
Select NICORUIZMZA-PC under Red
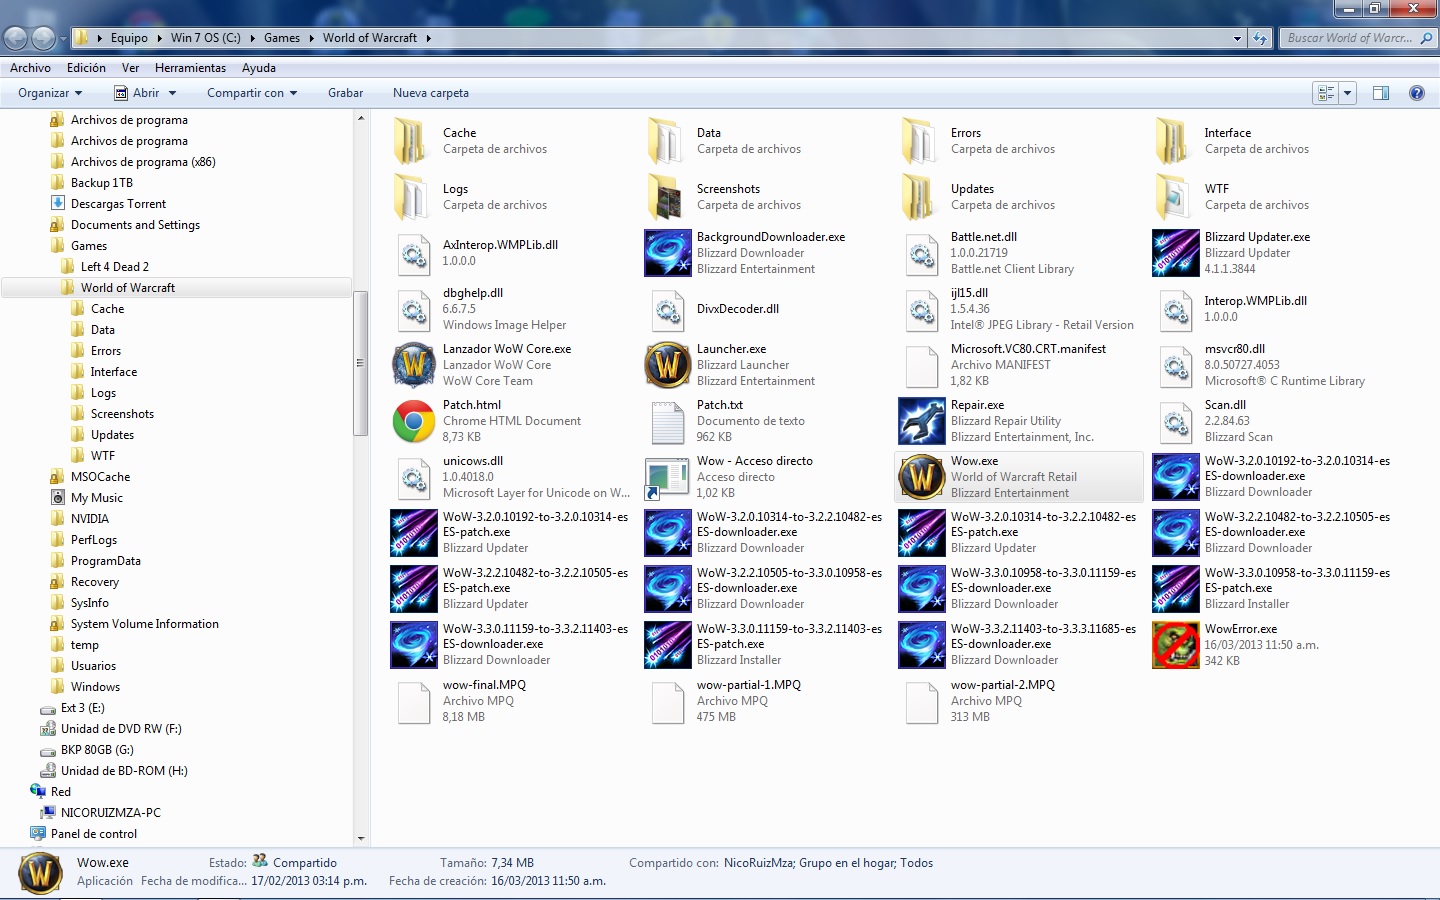[110, 813]
